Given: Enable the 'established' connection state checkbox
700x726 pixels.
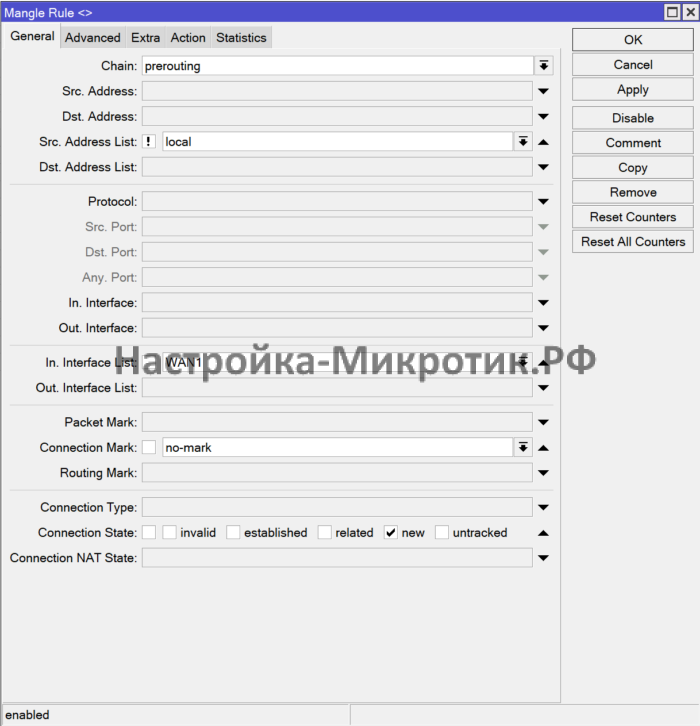Looking at the screenshot, I should 233,533.
